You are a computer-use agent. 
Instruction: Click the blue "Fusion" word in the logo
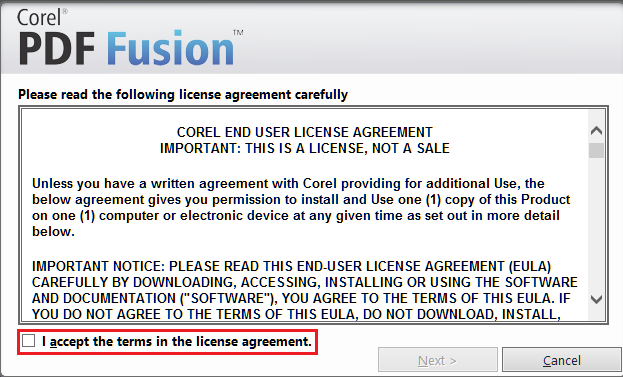tap(170, 49)
